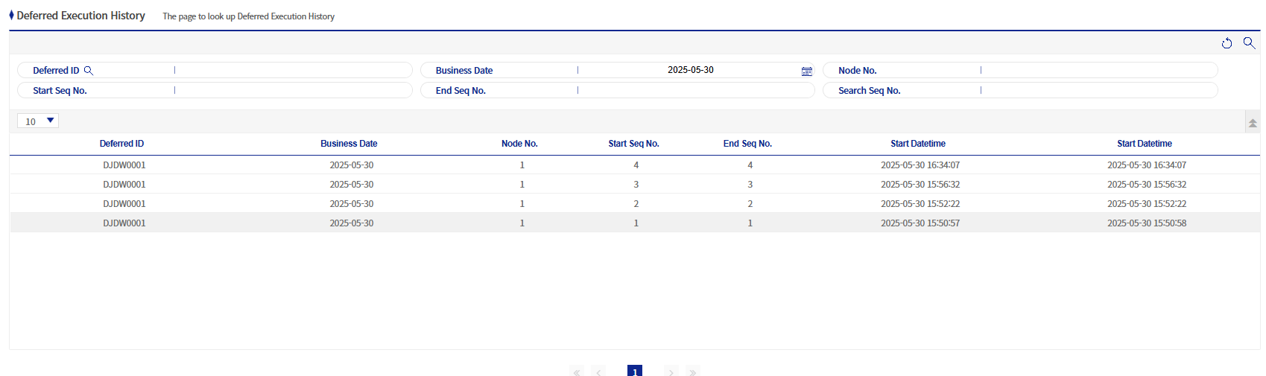Click the End Seq No. column header
This screenshot has width=1266, height=376.
click(x=748, y=144)
